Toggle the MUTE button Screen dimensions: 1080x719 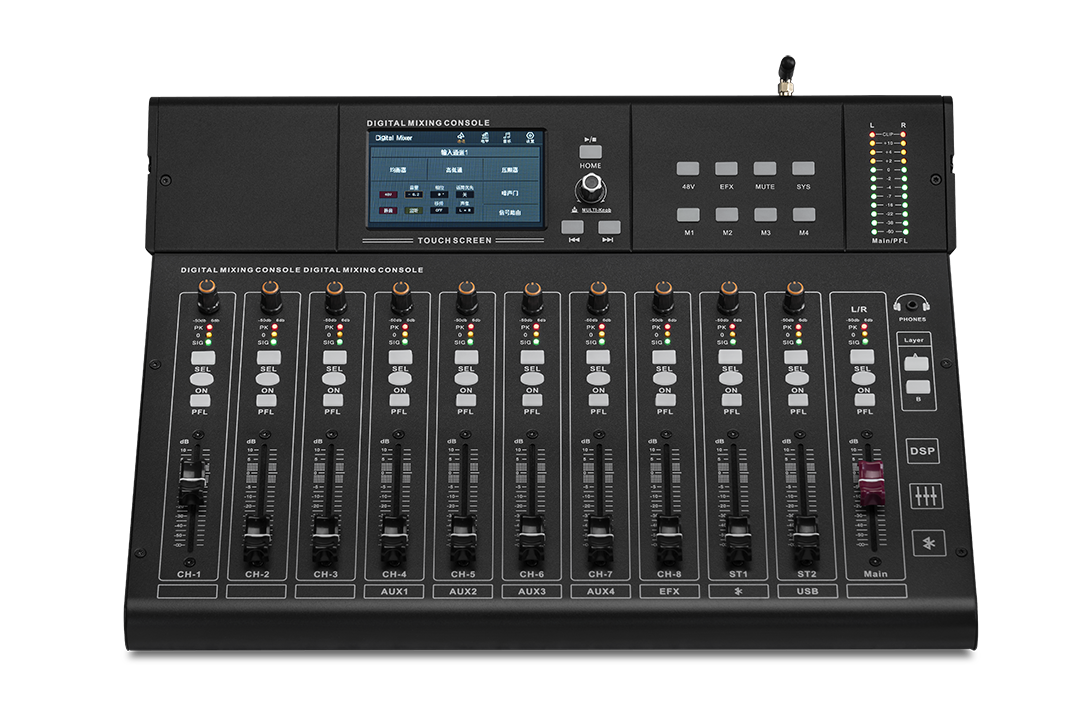click(765, 169)
